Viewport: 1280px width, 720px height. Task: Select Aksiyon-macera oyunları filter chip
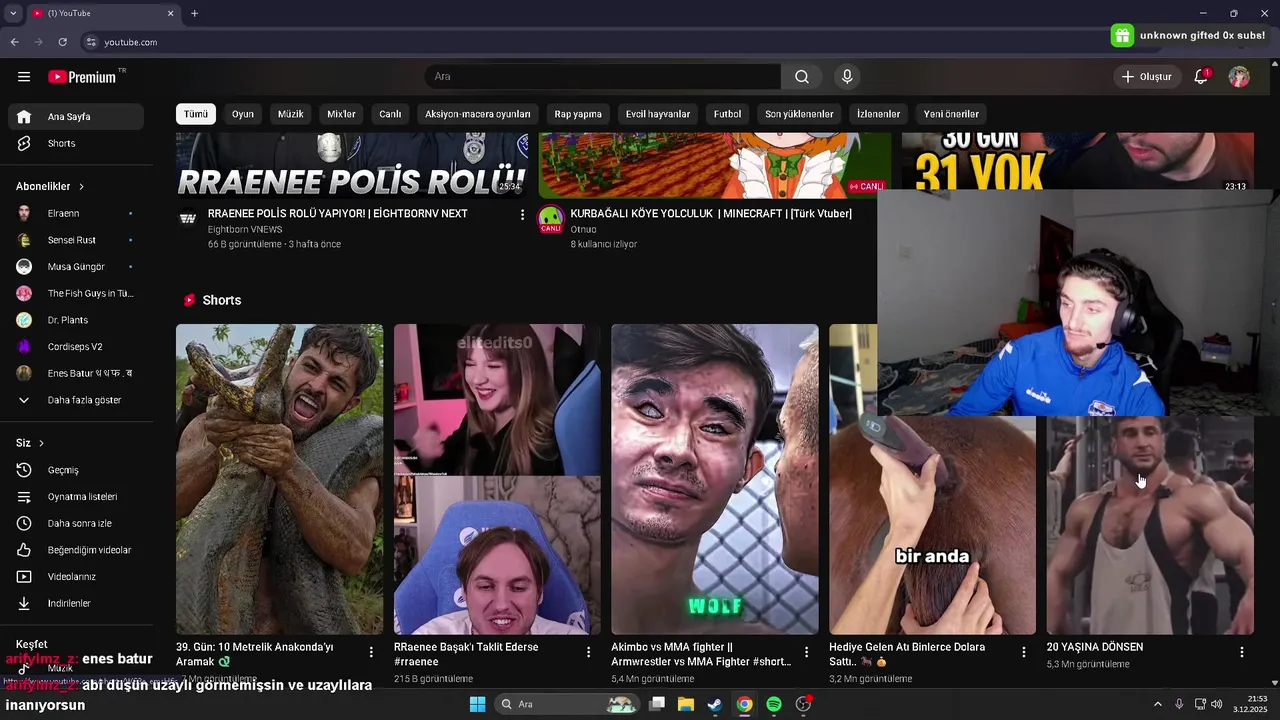point(478,114)
